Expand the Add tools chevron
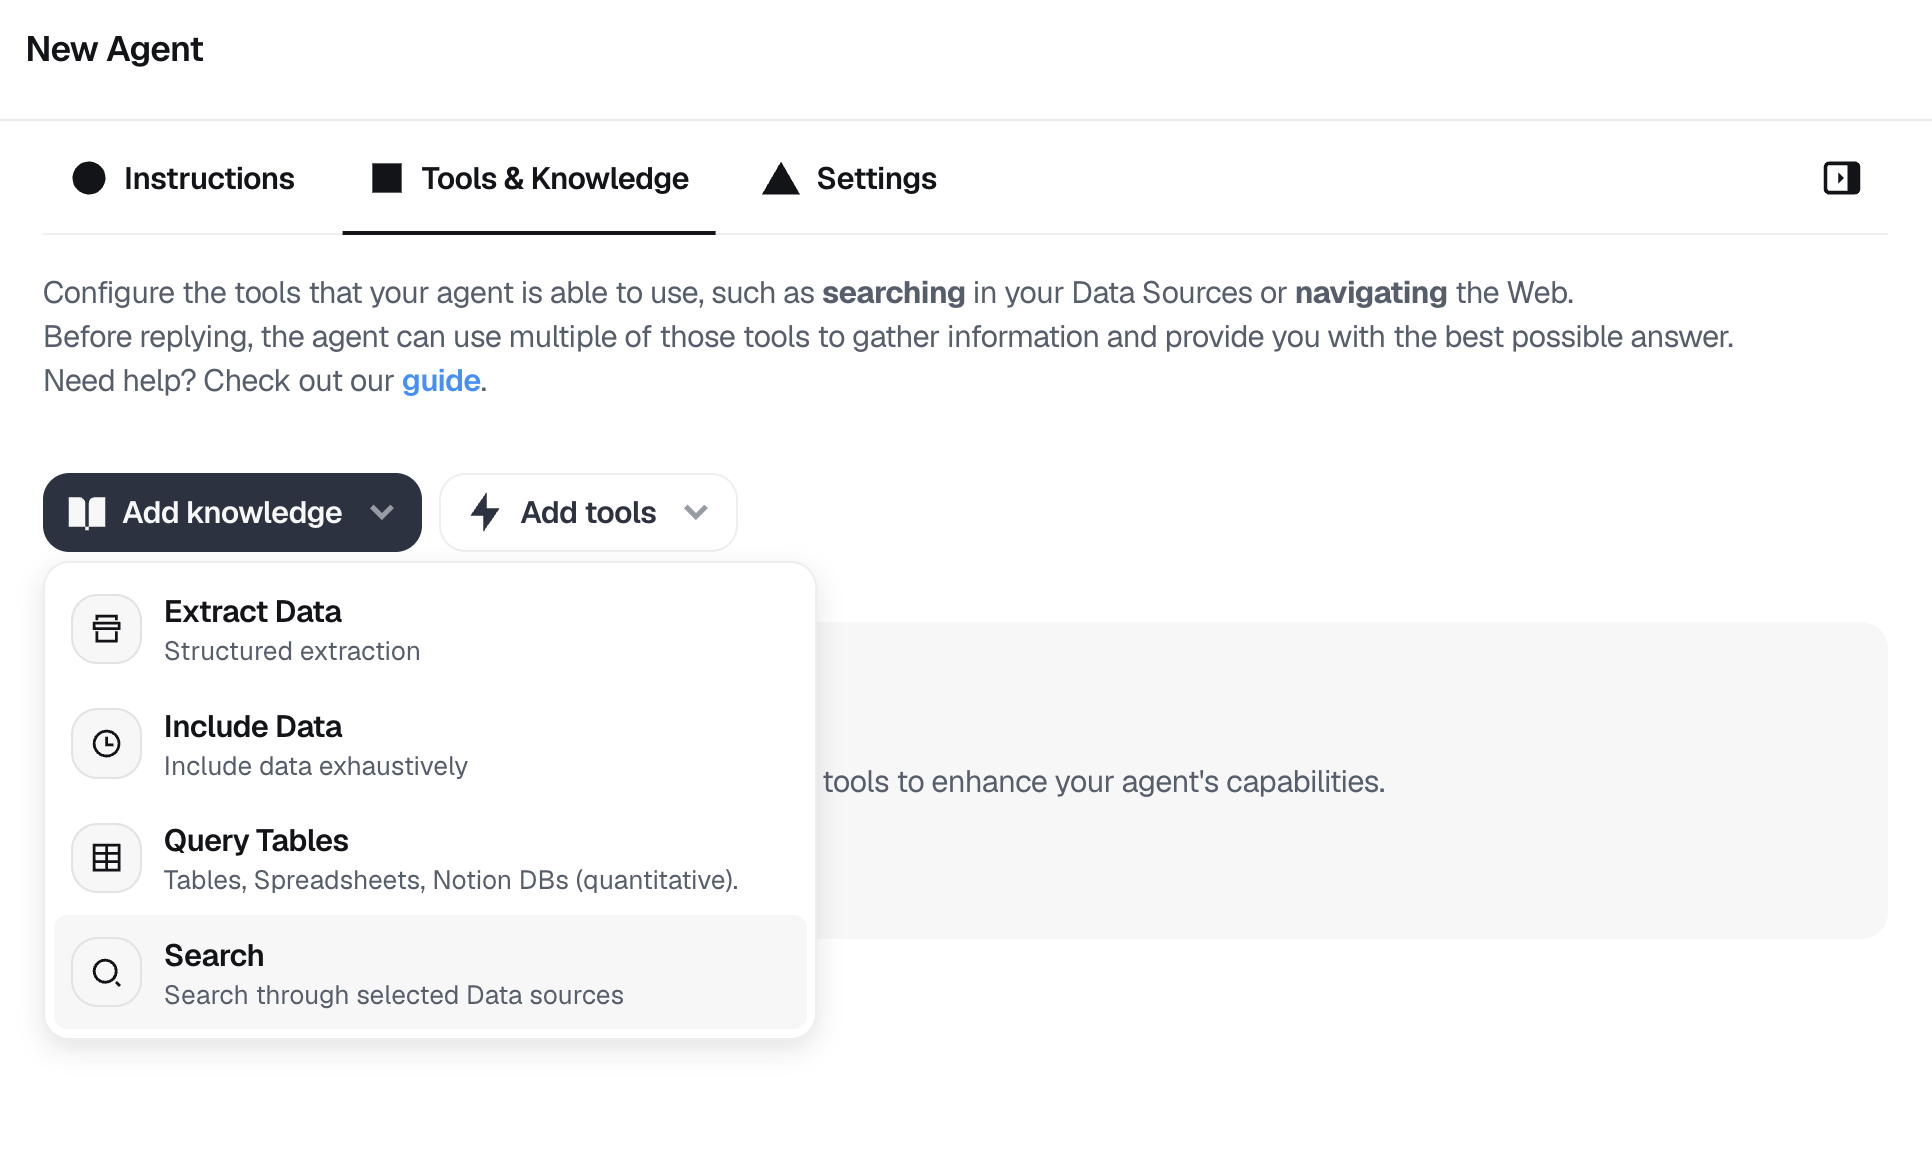This screenshot has width=1932, height=1164. point(696,512)
